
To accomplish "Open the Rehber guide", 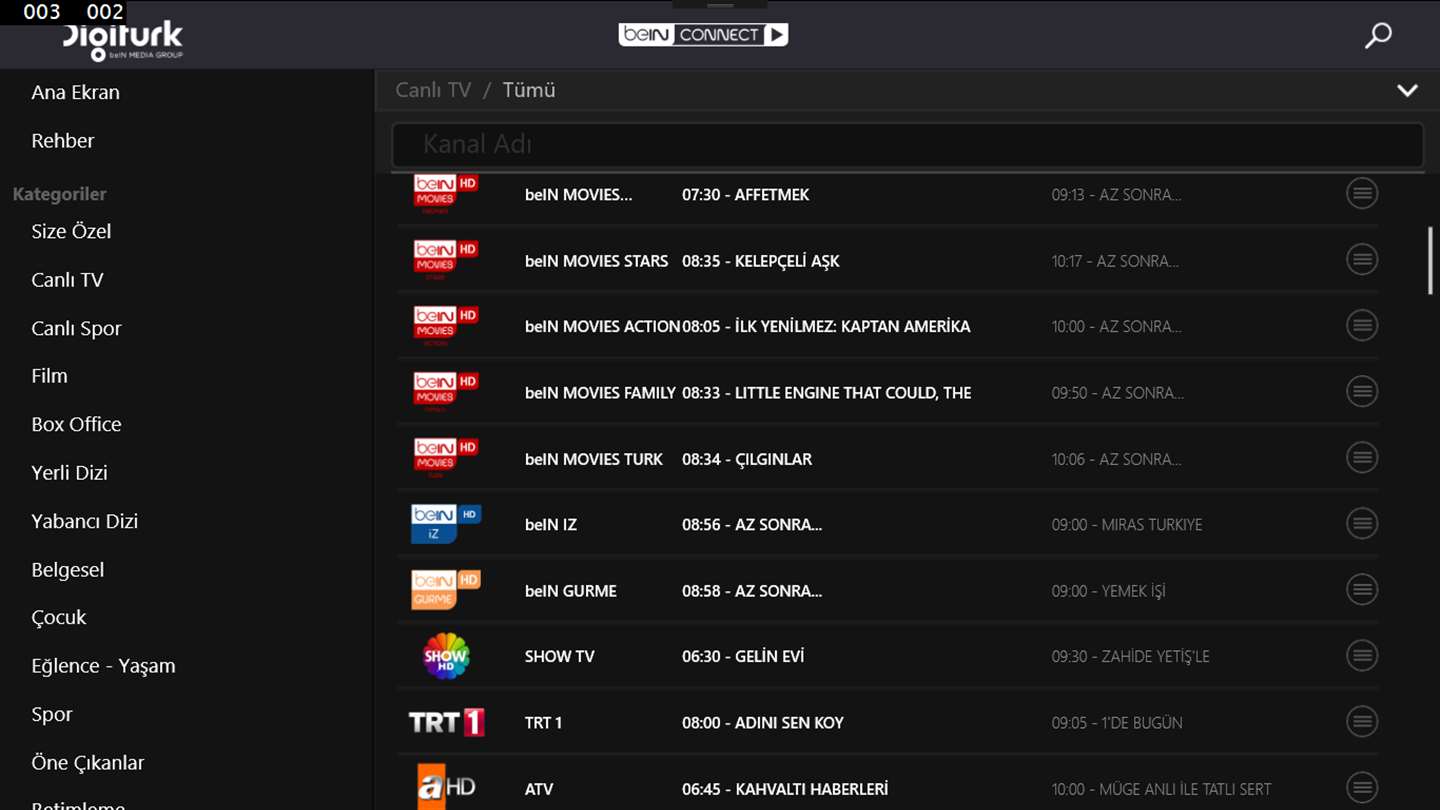I will tap(62, 141).
